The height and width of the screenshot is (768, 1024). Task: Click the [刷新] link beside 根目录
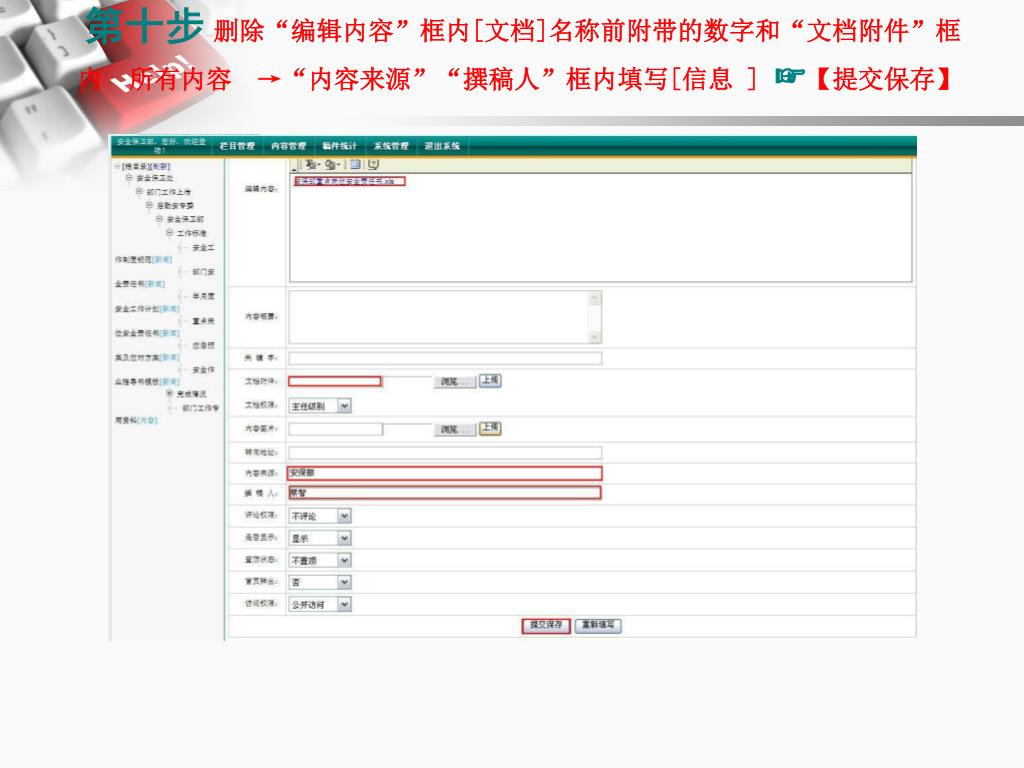pos(161,167)
